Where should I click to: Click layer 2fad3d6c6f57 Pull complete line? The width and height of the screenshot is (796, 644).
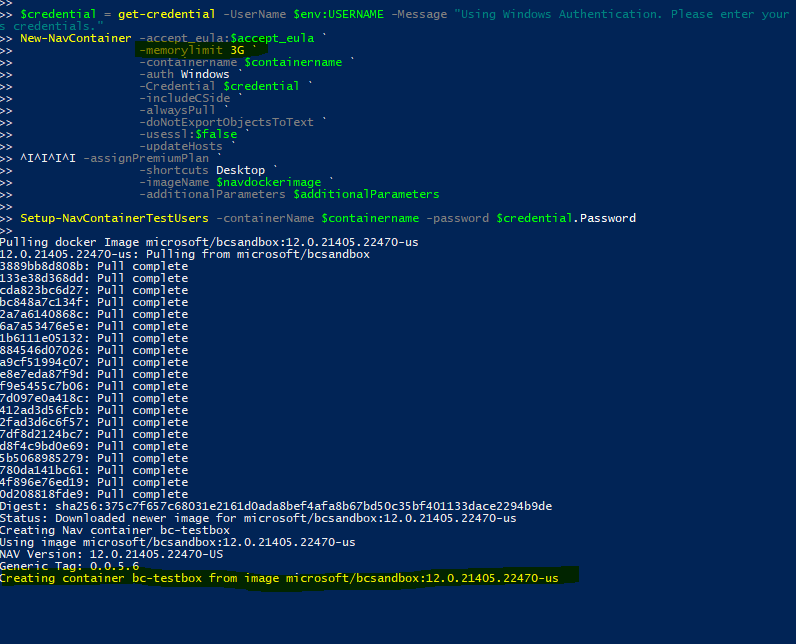tap(94, 422)
